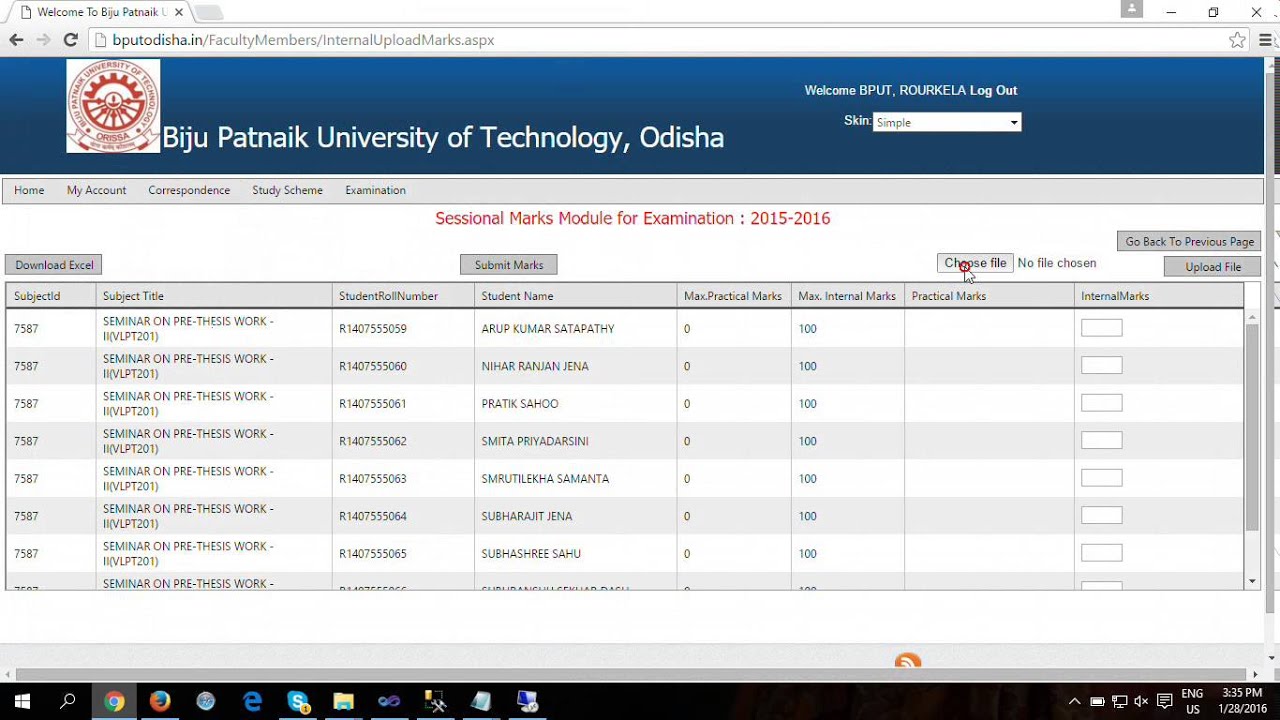Open File Explorer from the taskbar
Image resolution: width=1280 pixels, height=720 pixels.
pos(343,701)
